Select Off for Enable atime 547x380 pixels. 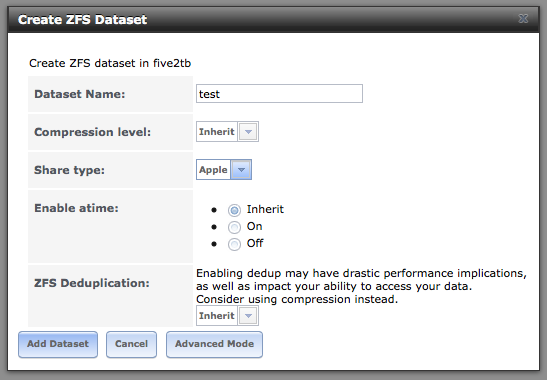coord(234,244)
